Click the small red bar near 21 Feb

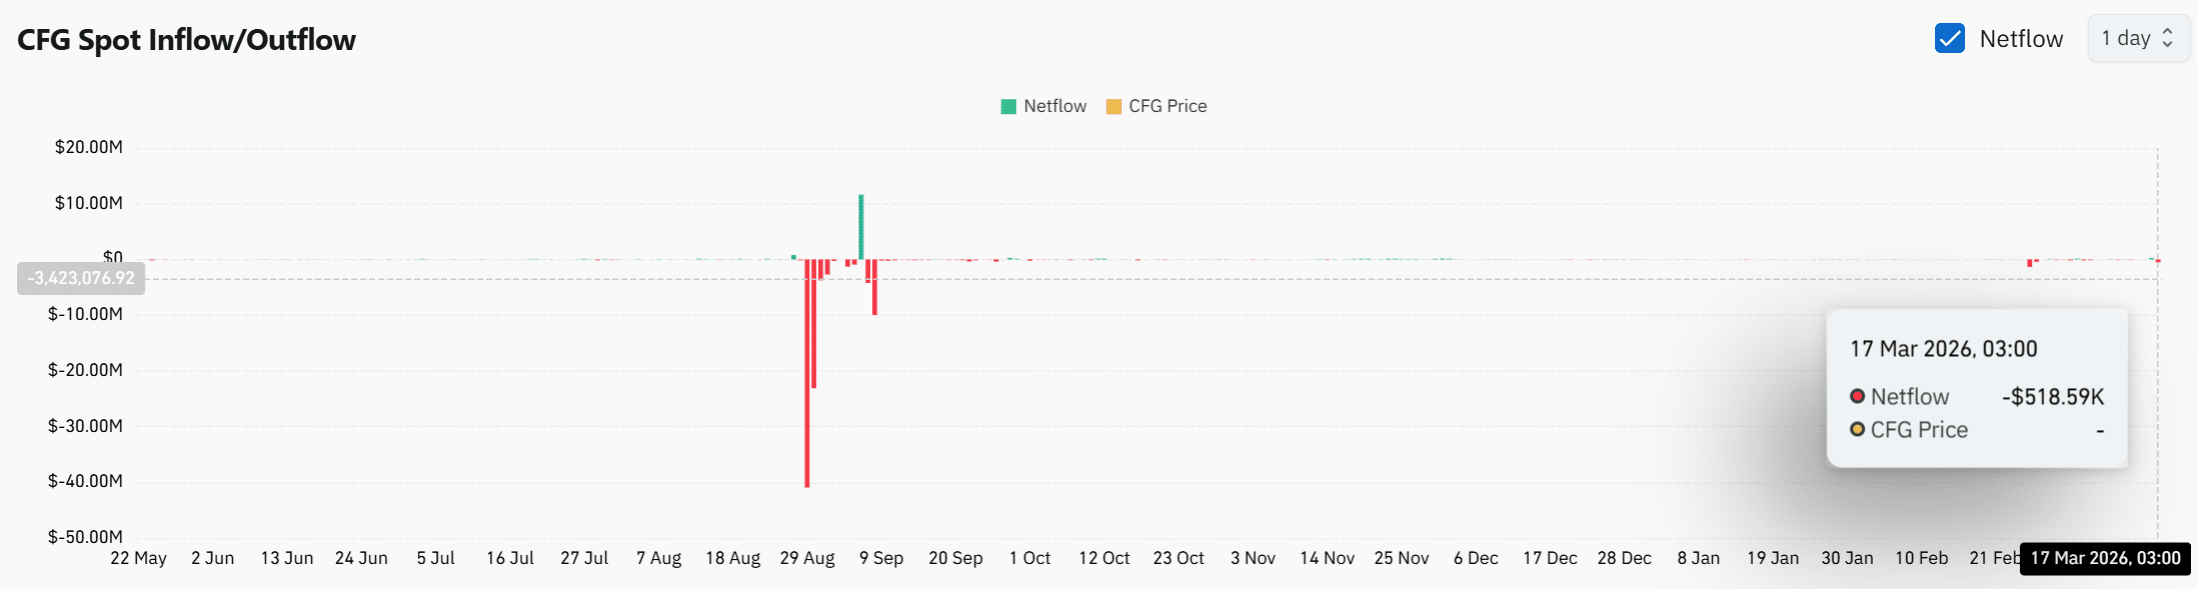point(2029,263)
